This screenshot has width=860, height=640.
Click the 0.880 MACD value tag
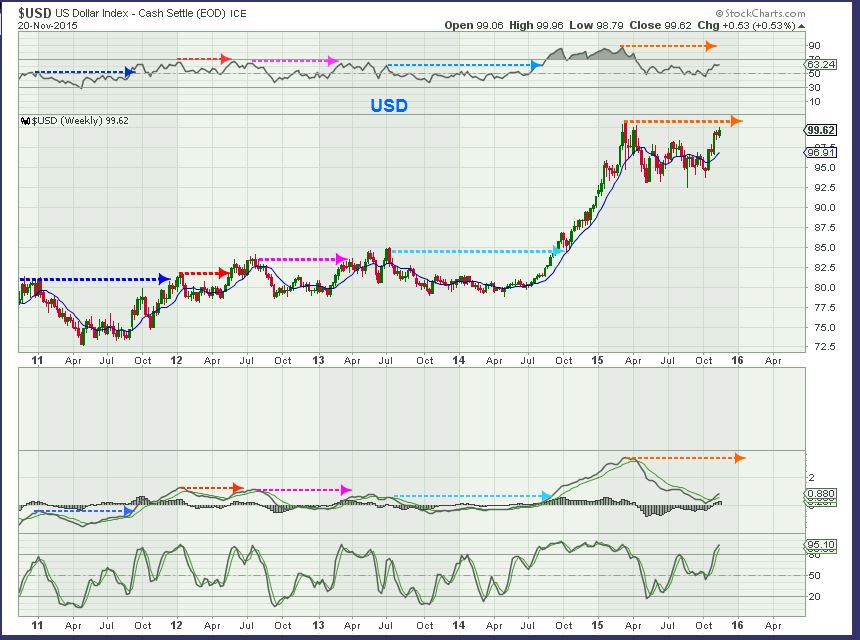[x=819, y=493]
